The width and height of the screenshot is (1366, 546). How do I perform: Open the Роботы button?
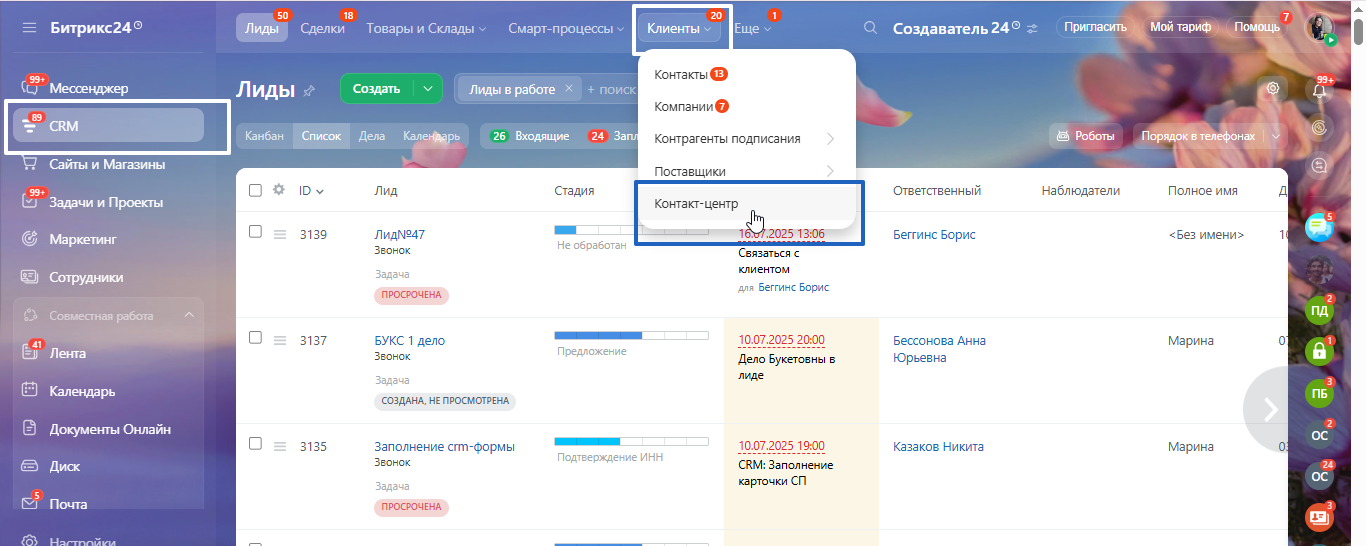1085,136
